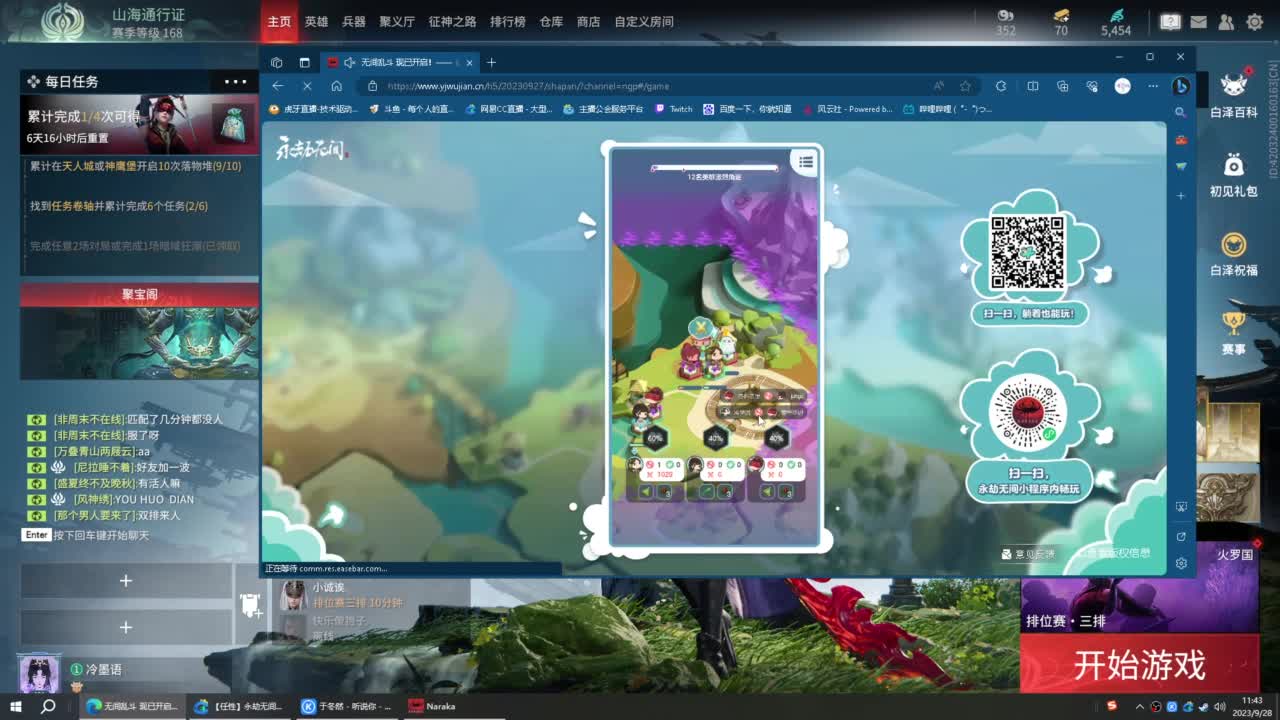Screen dimensions: 1280x720
Task: Add a teammate in first empty slot
Action: click(126, 580)
